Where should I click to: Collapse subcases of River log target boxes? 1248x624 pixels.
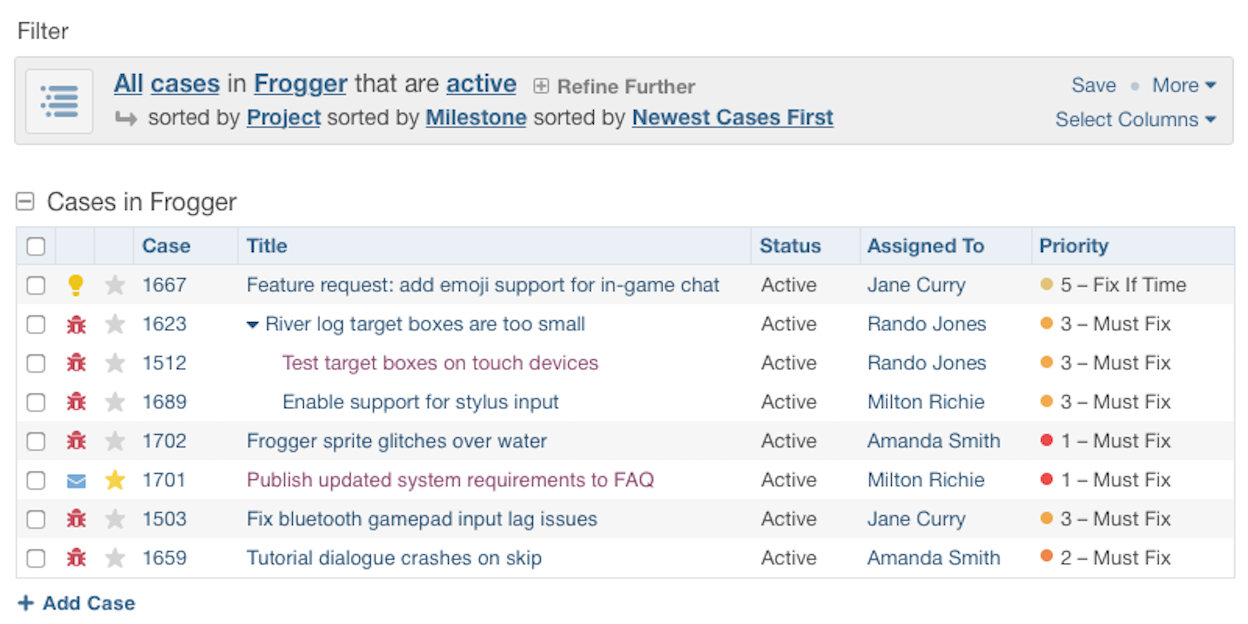(253, 324)
